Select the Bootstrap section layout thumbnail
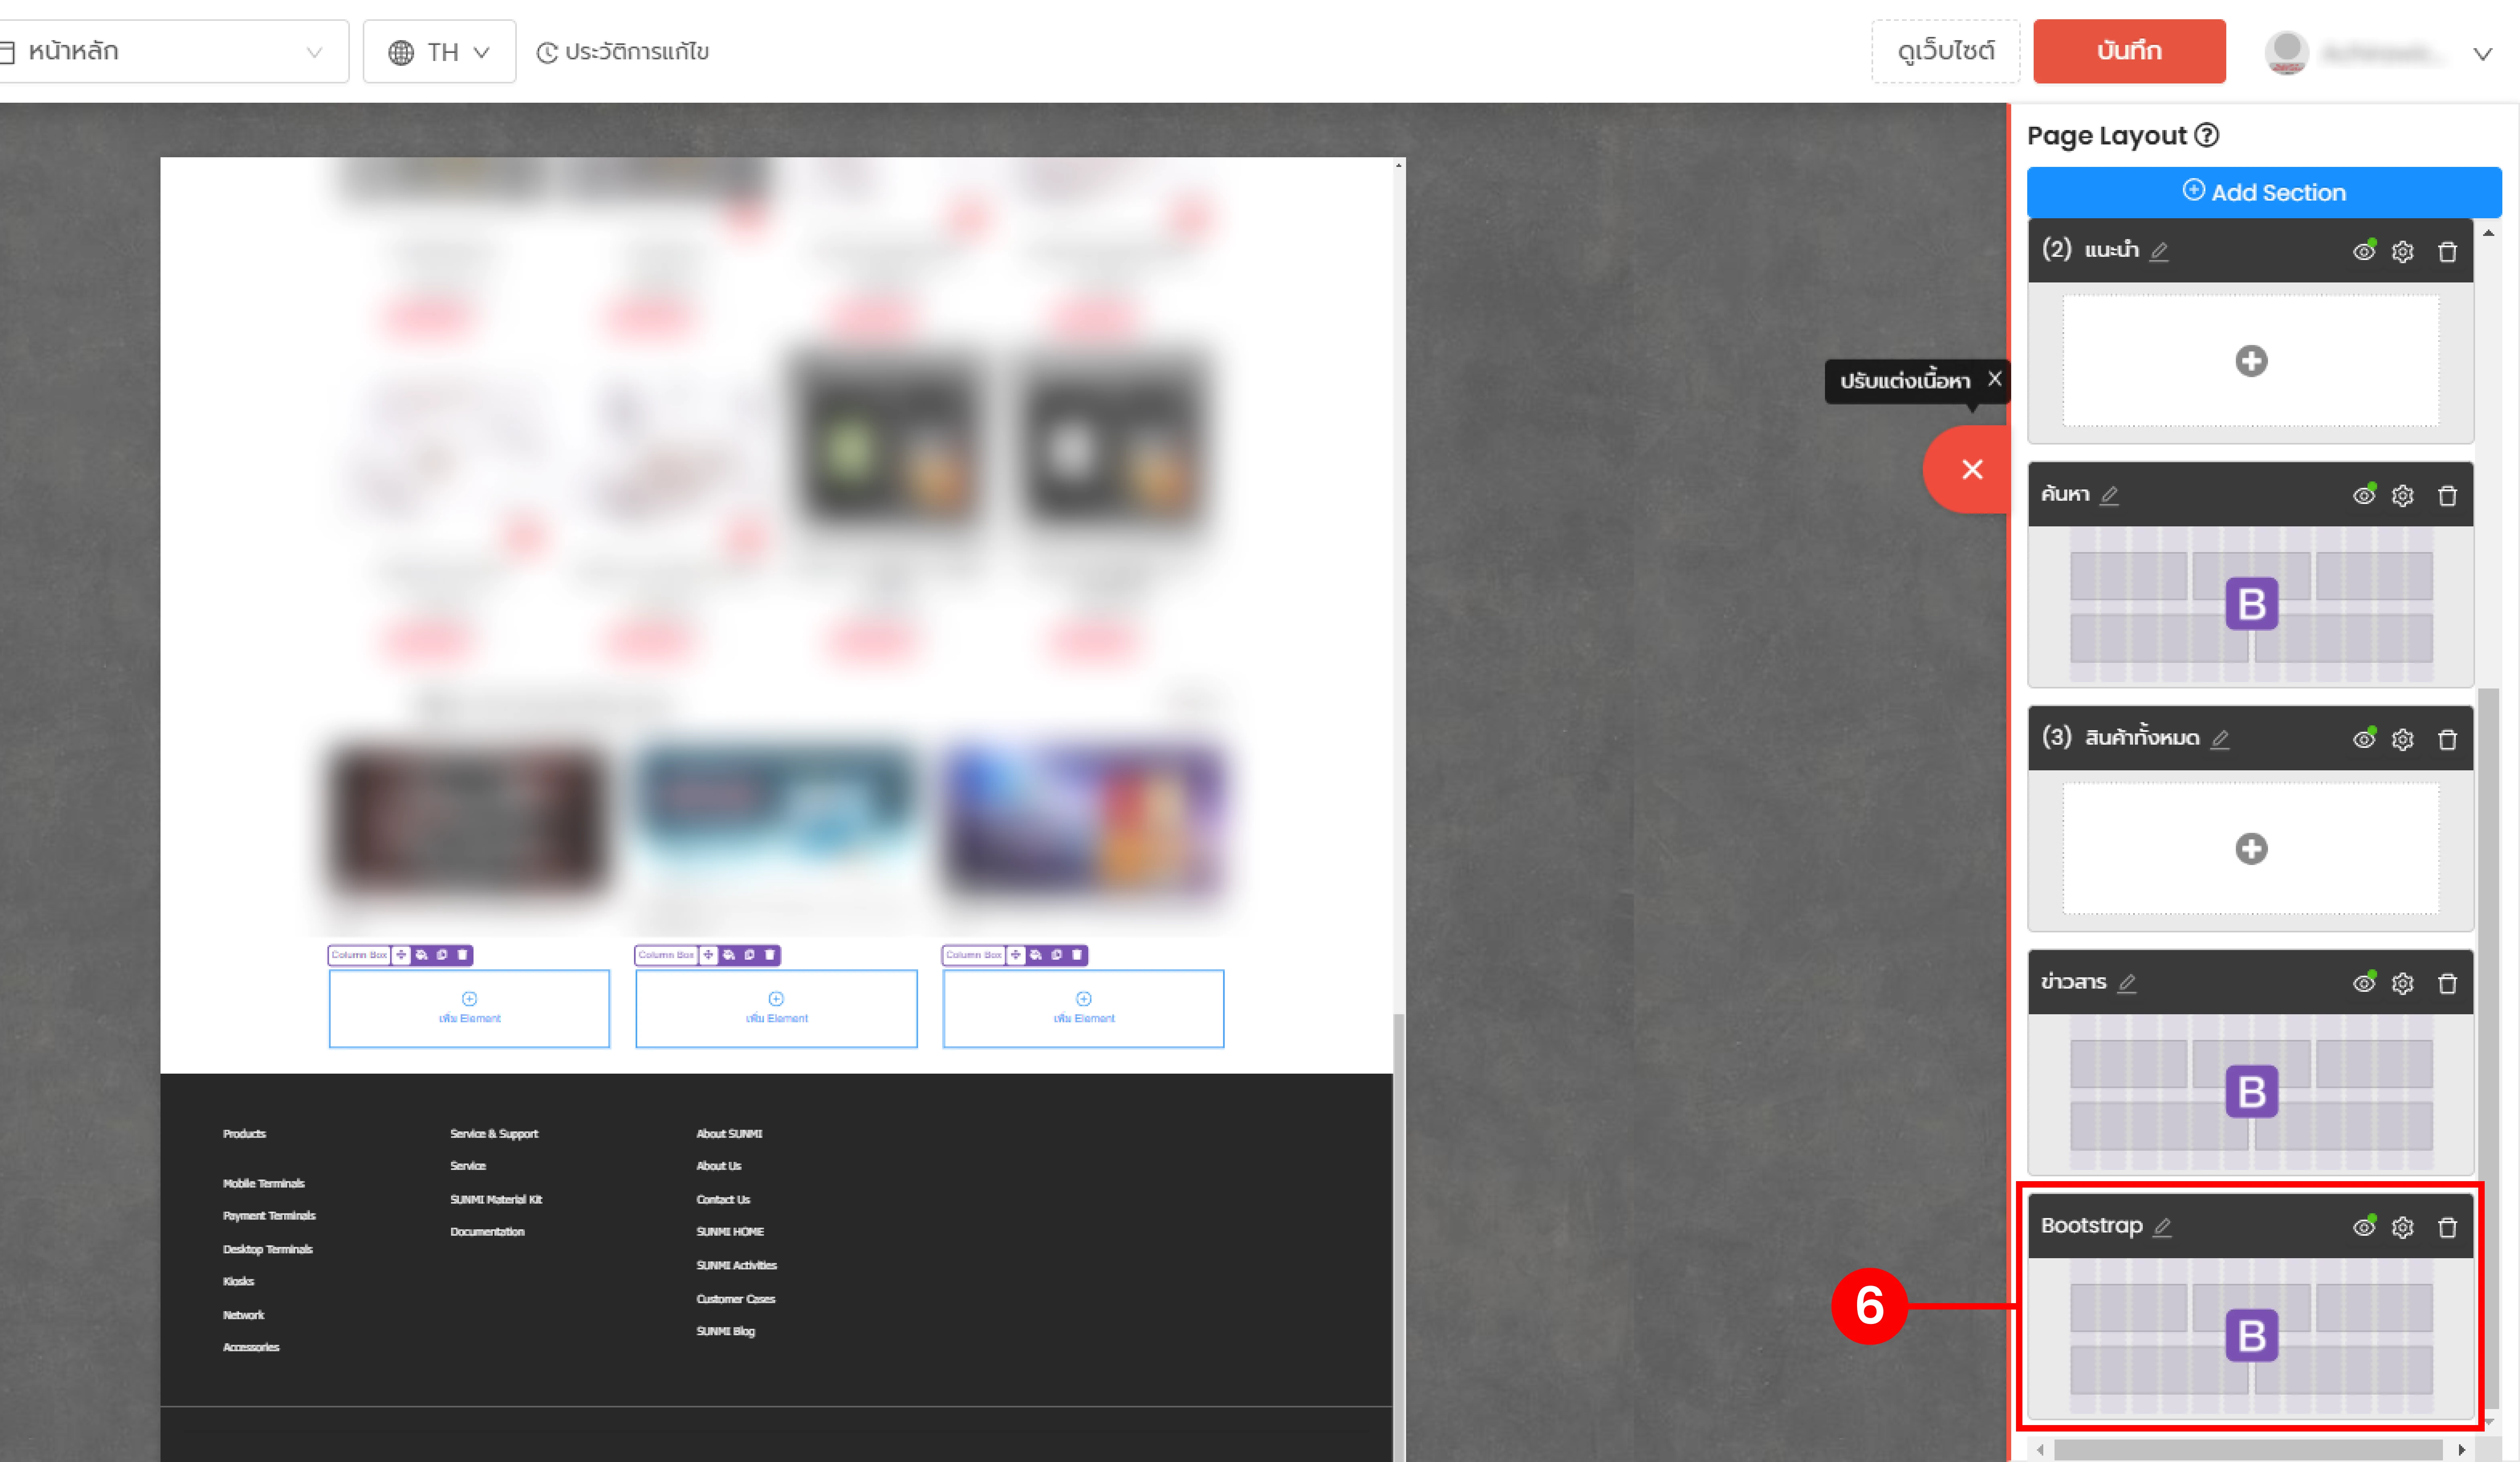2520x1462 pixels. point(2251,1337)
